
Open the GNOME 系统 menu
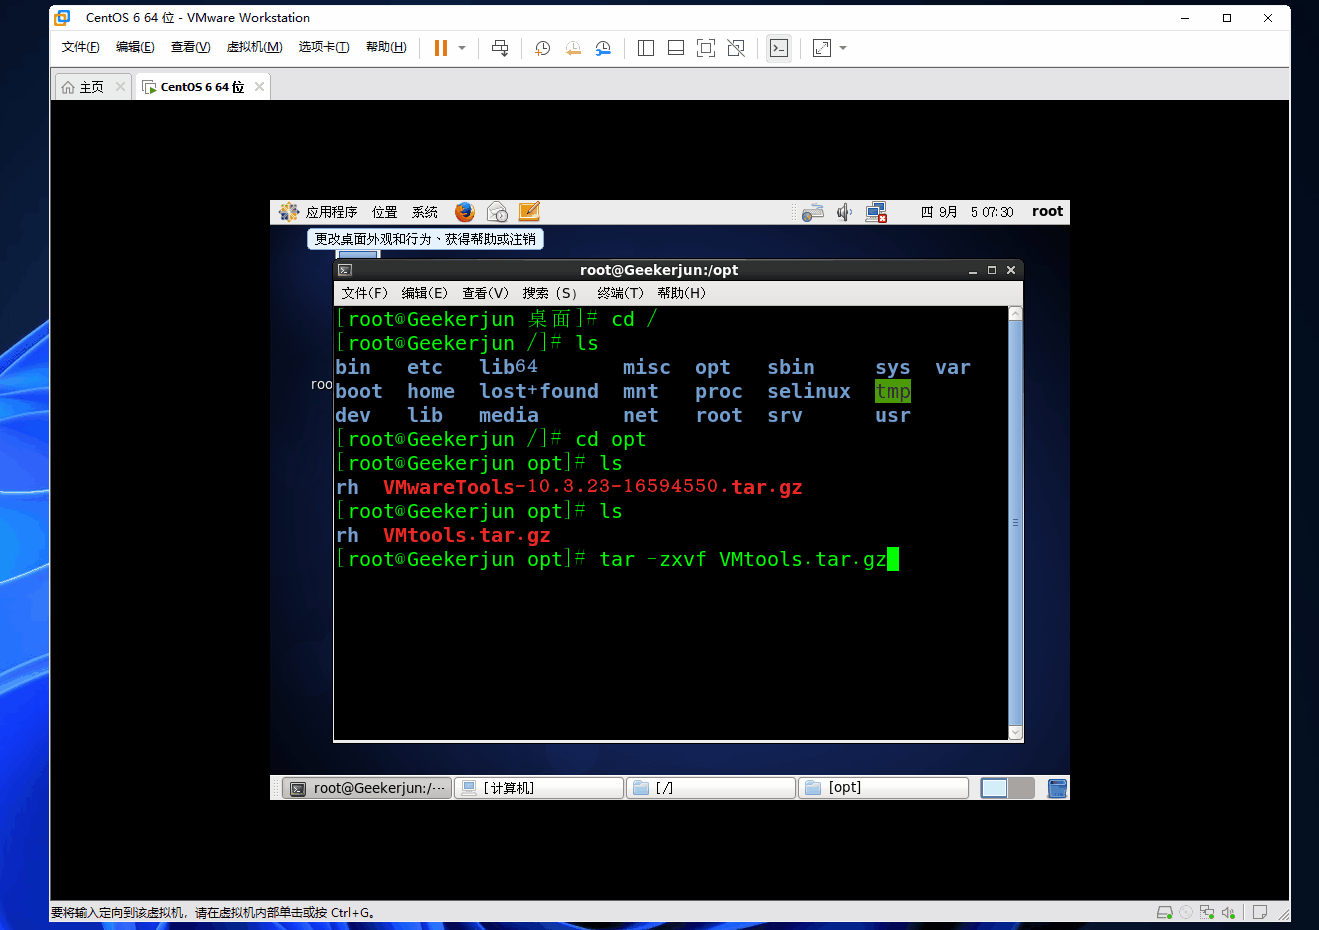click(x=425, y=212)
